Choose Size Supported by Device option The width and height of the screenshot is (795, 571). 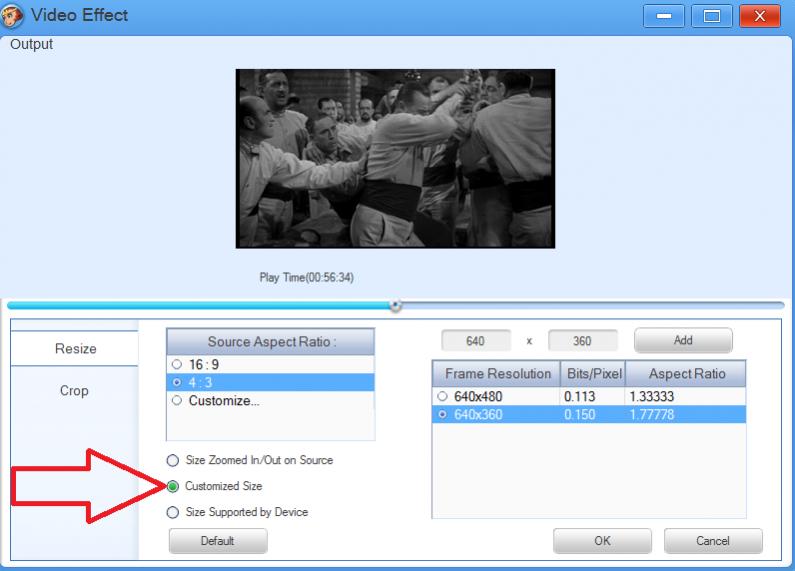pyautogui.click(x=173, y=512)
